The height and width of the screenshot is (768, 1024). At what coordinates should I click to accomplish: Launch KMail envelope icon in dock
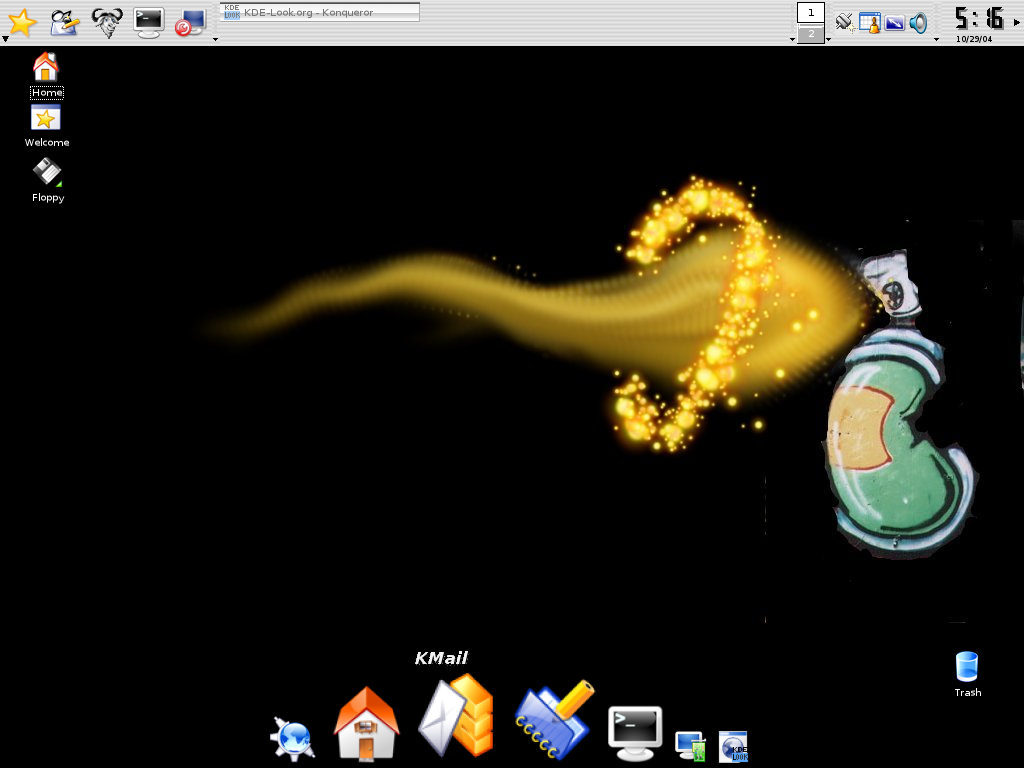[x=456, y=715]
